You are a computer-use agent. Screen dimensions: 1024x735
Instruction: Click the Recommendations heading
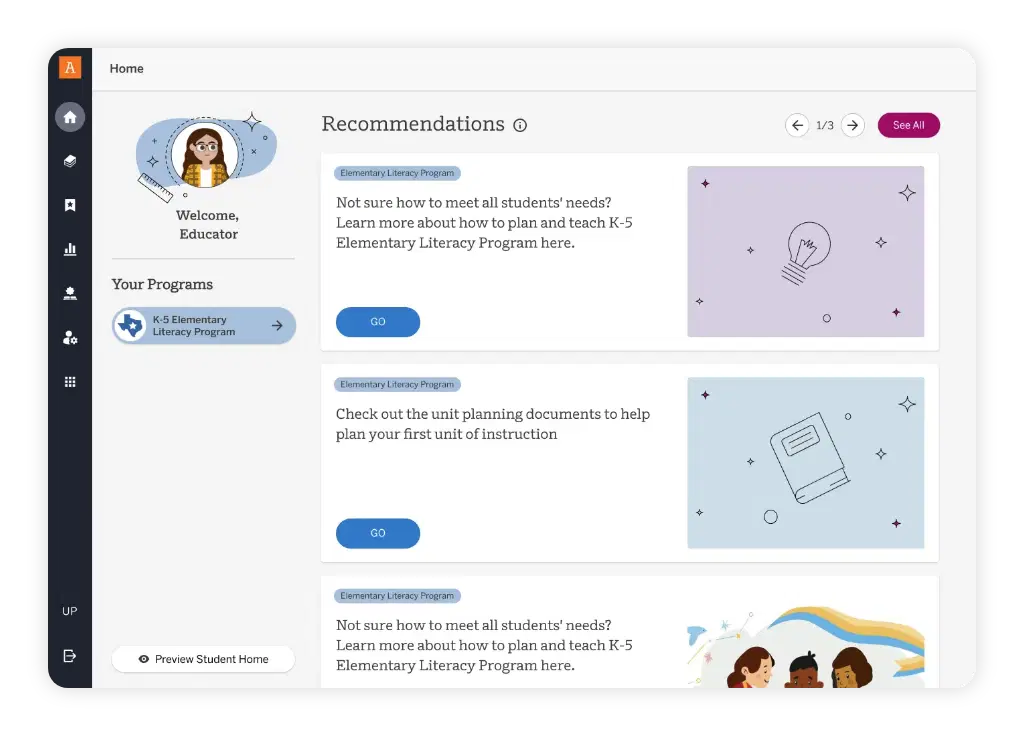click(413, 123)
